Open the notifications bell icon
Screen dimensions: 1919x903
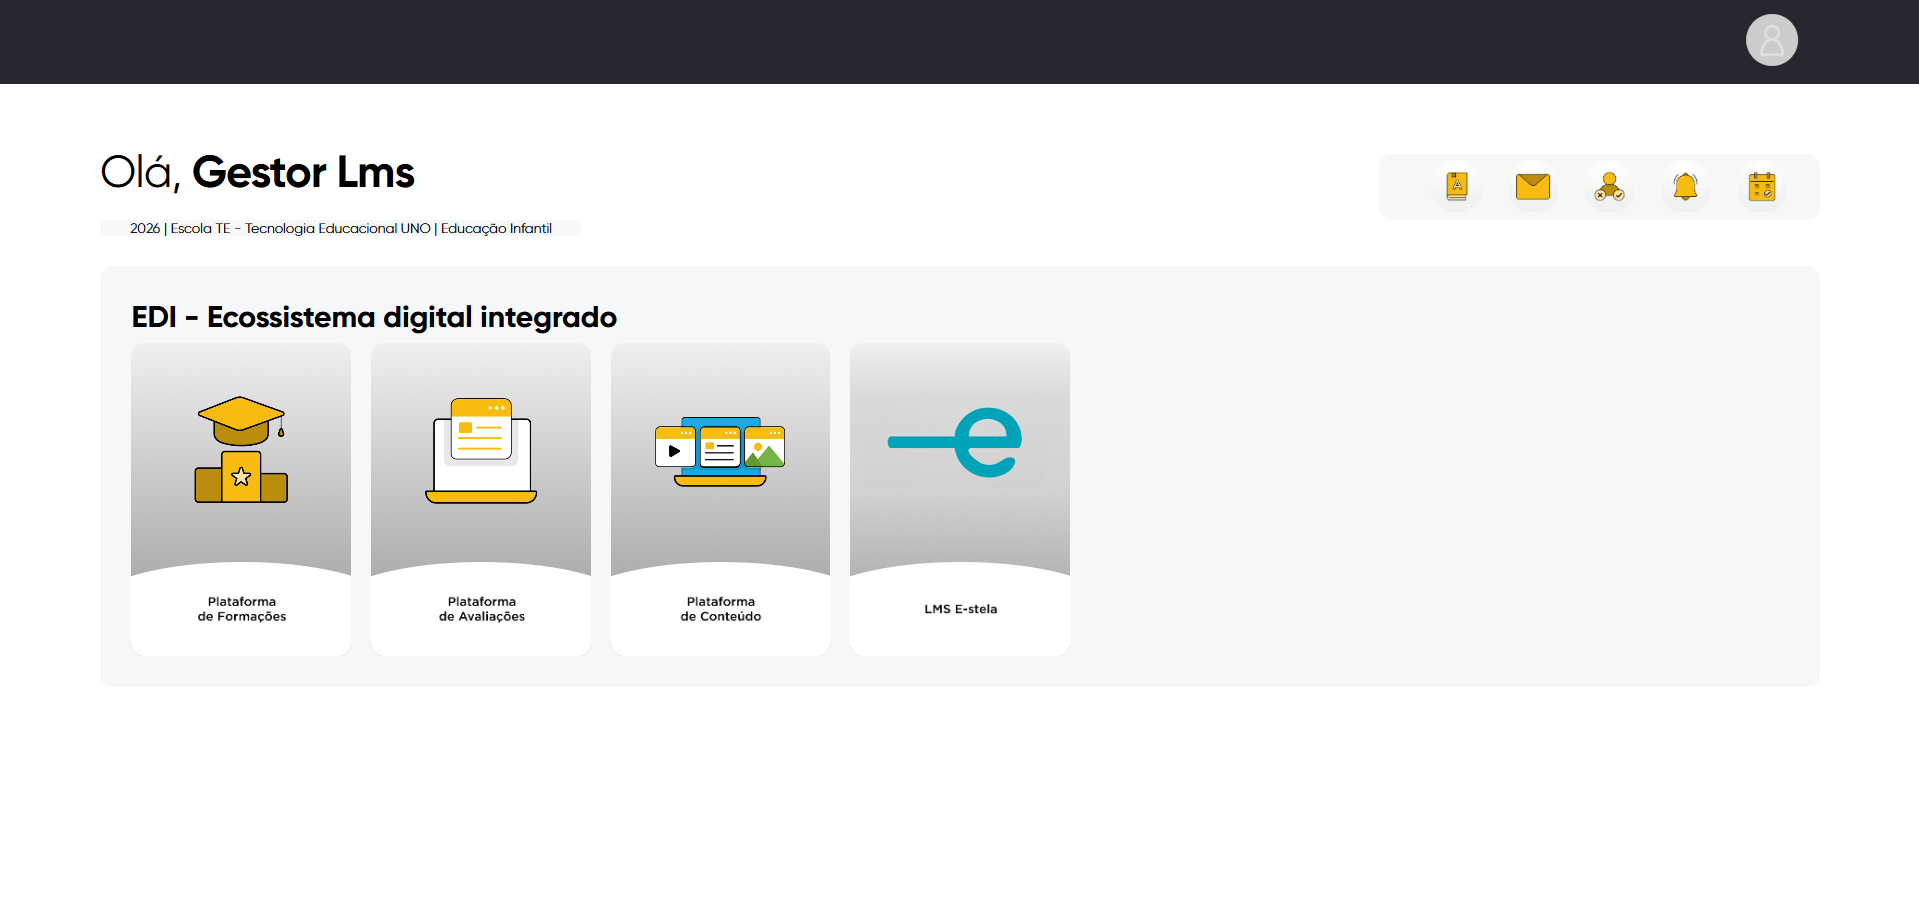(1685, 186)
